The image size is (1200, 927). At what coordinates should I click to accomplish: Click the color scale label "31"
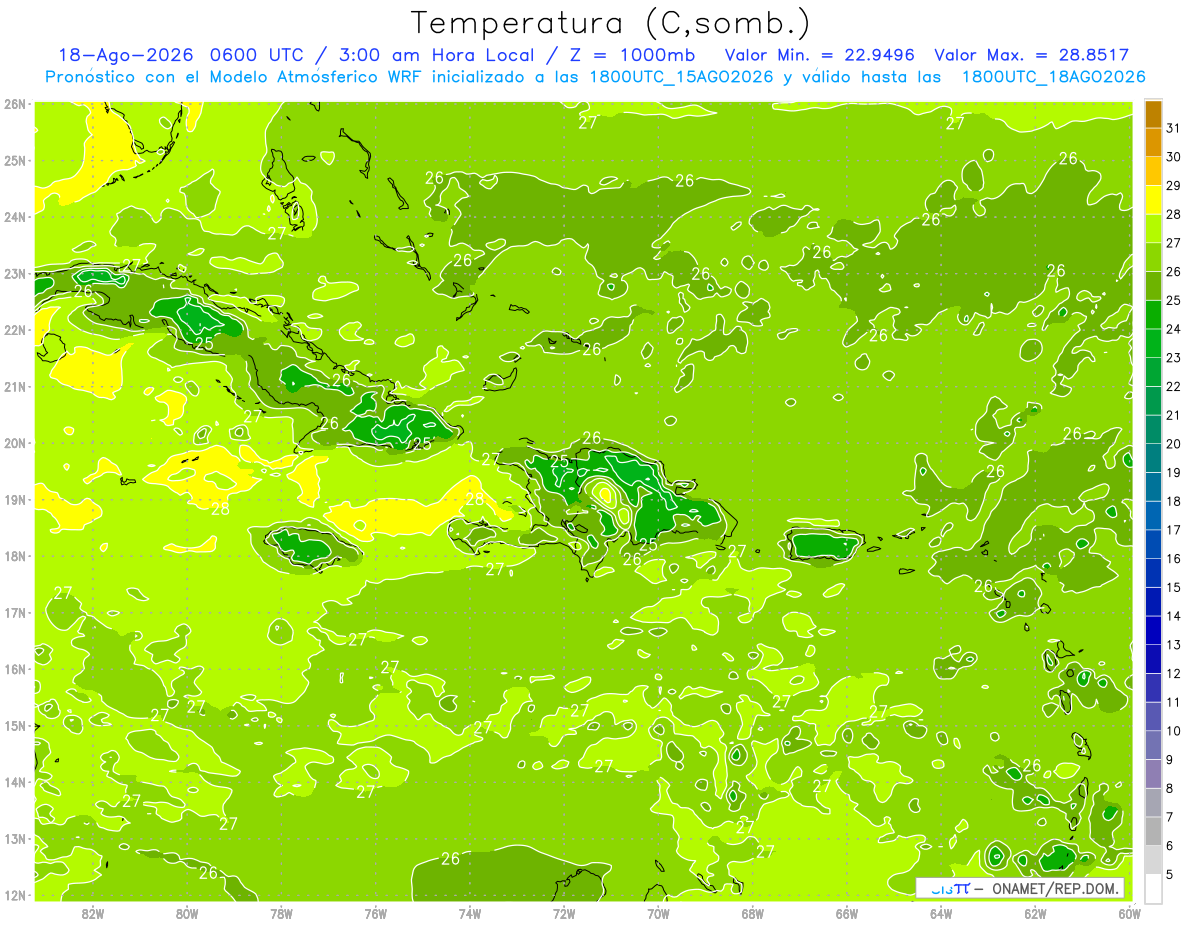click(x=1173, y=128)
